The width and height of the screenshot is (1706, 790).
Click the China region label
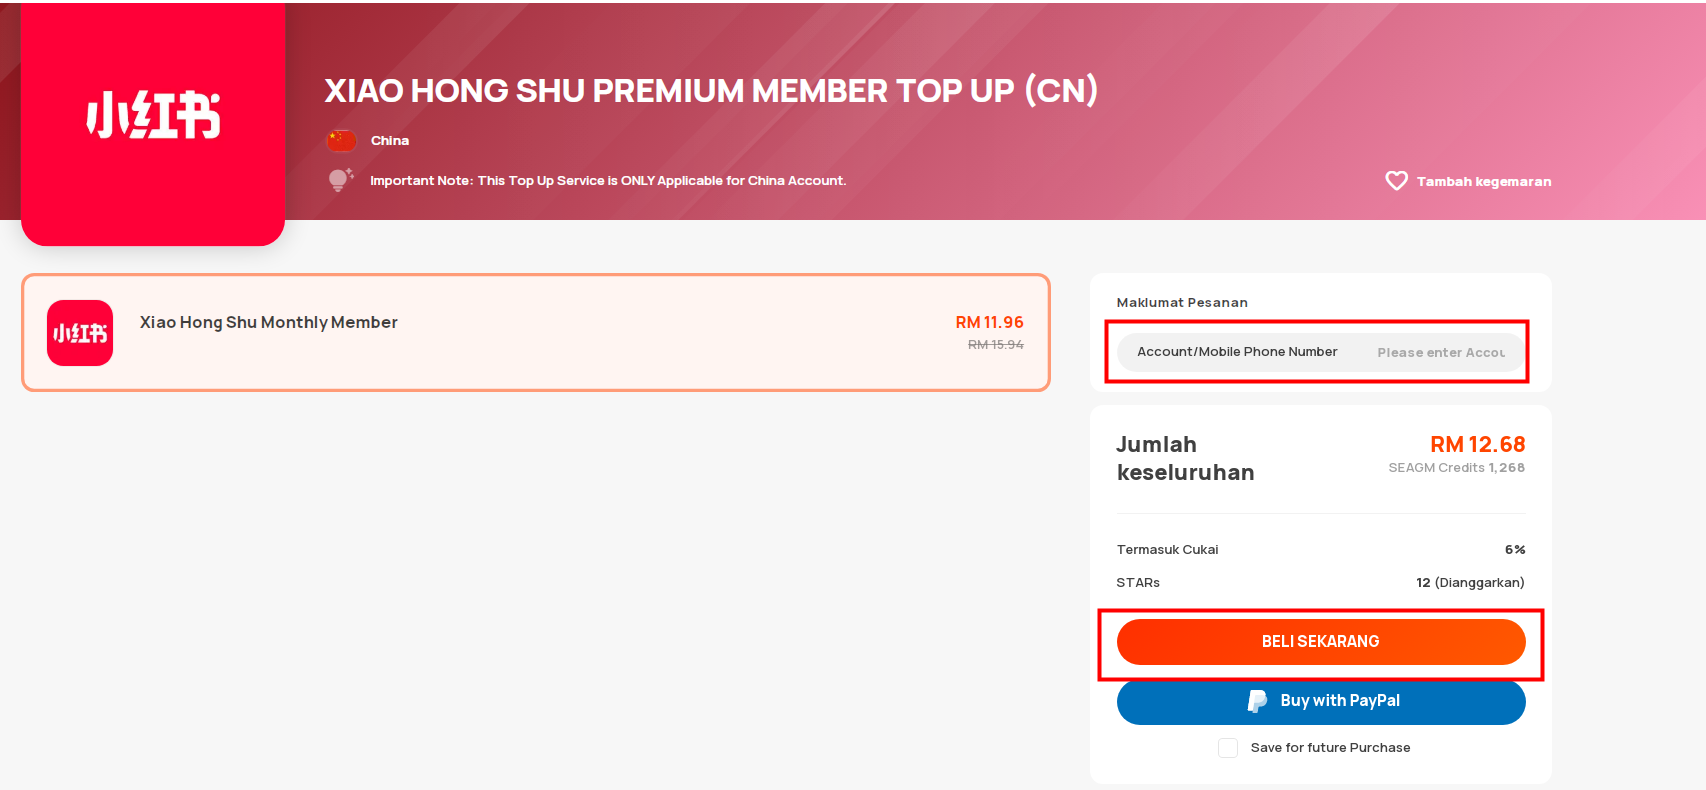(x=390, y=141)
